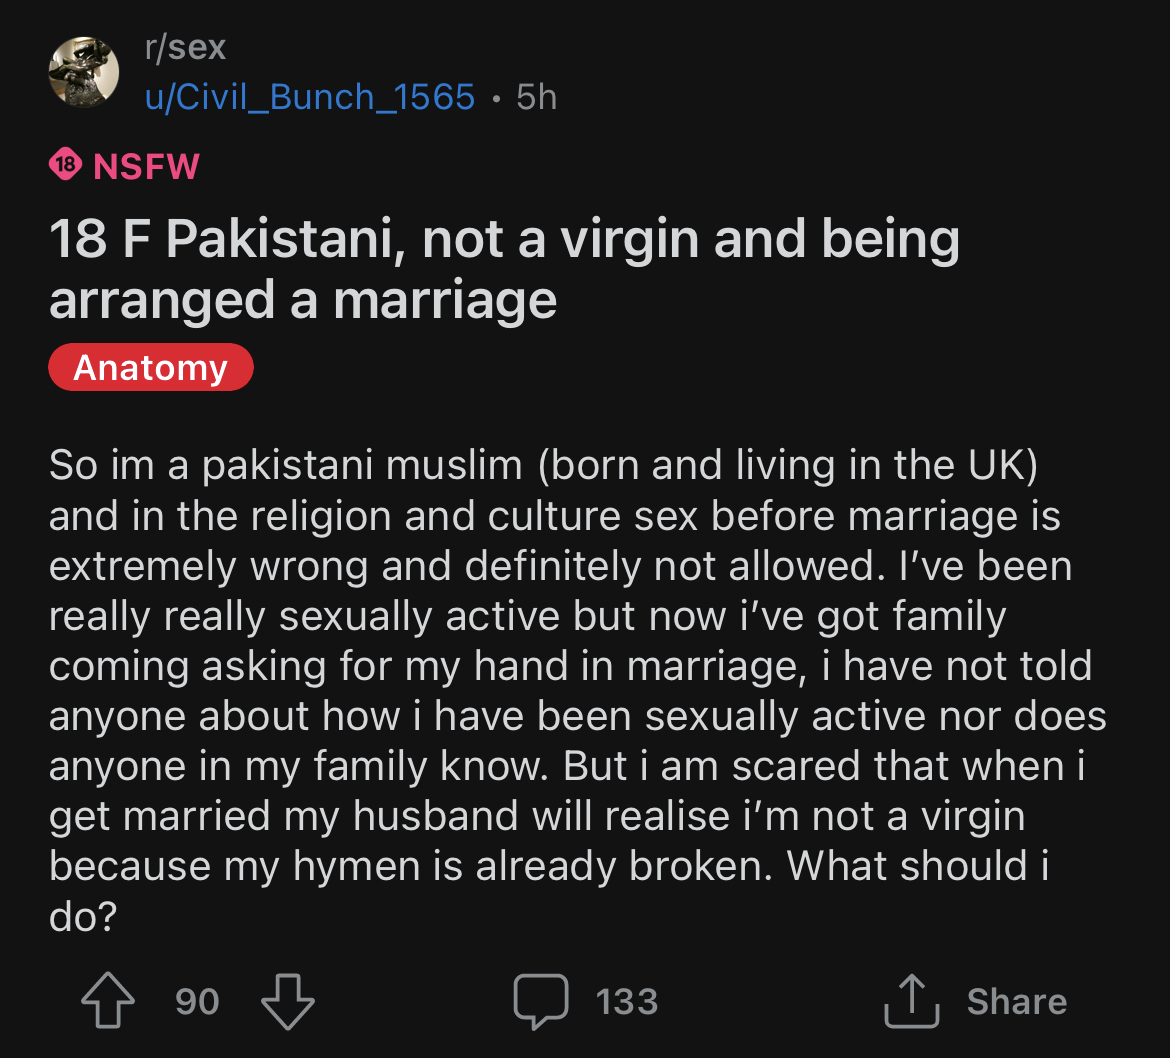Click the 133 comments count
The image size is (1170, 1058).
coord(627,1001)
